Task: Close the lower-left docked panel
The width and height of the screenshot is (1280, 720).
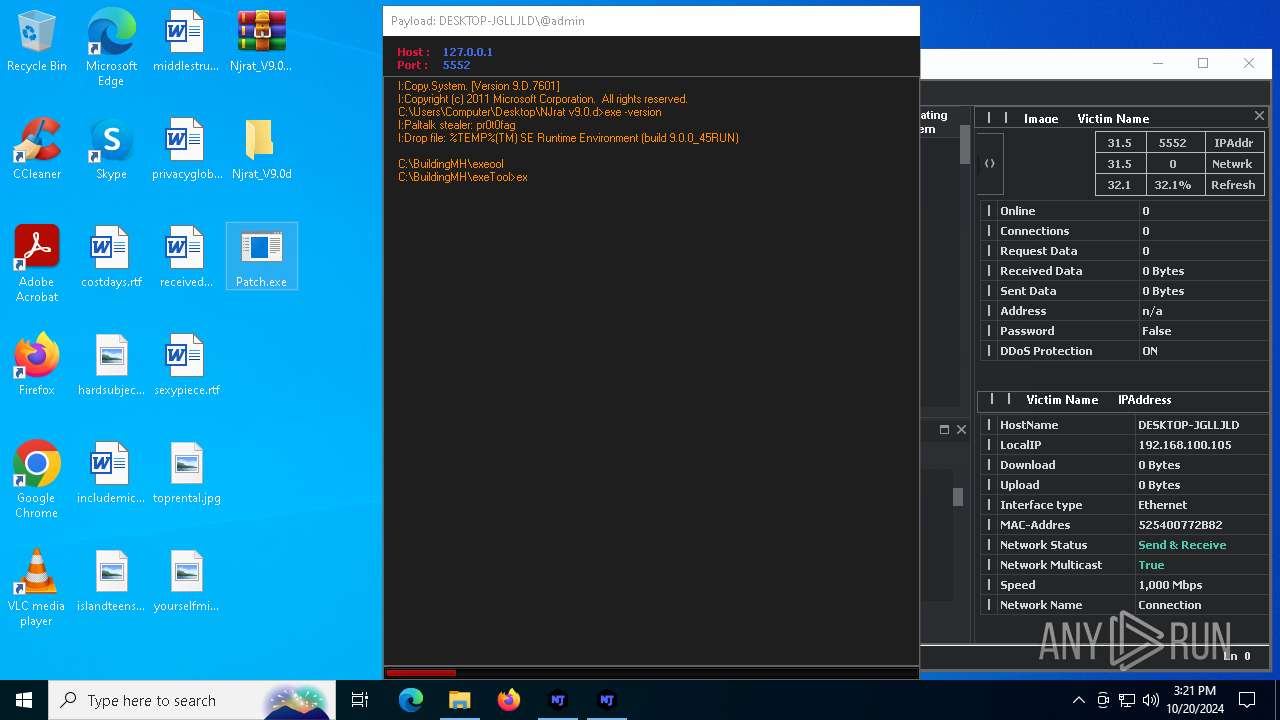Action: 961,429
